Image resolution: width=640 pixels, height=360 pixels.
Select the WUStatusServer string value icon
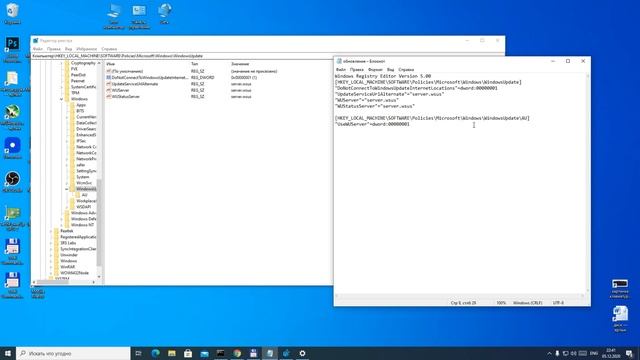pos(109,97)
